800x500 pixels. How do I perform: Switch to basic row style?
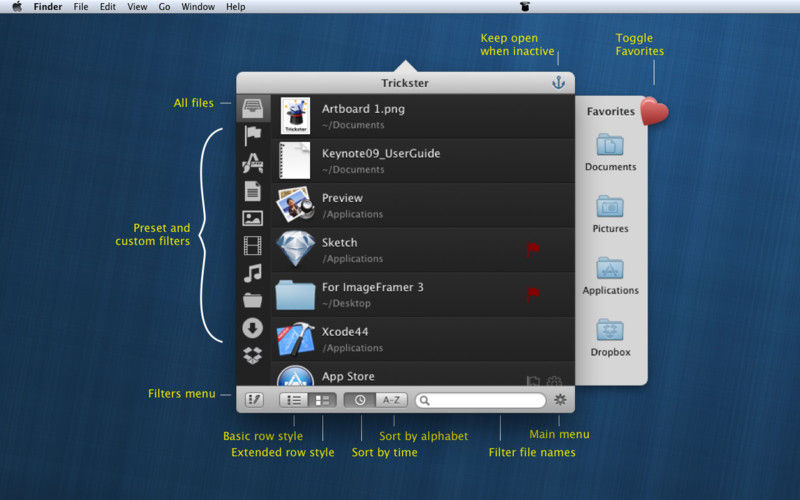click(294, 400)
